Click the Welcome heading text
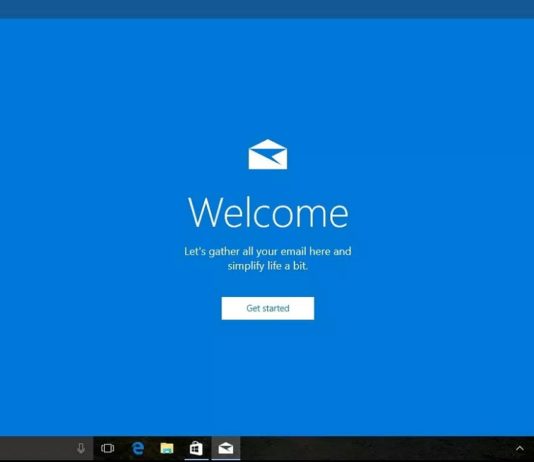 [268, 212]
